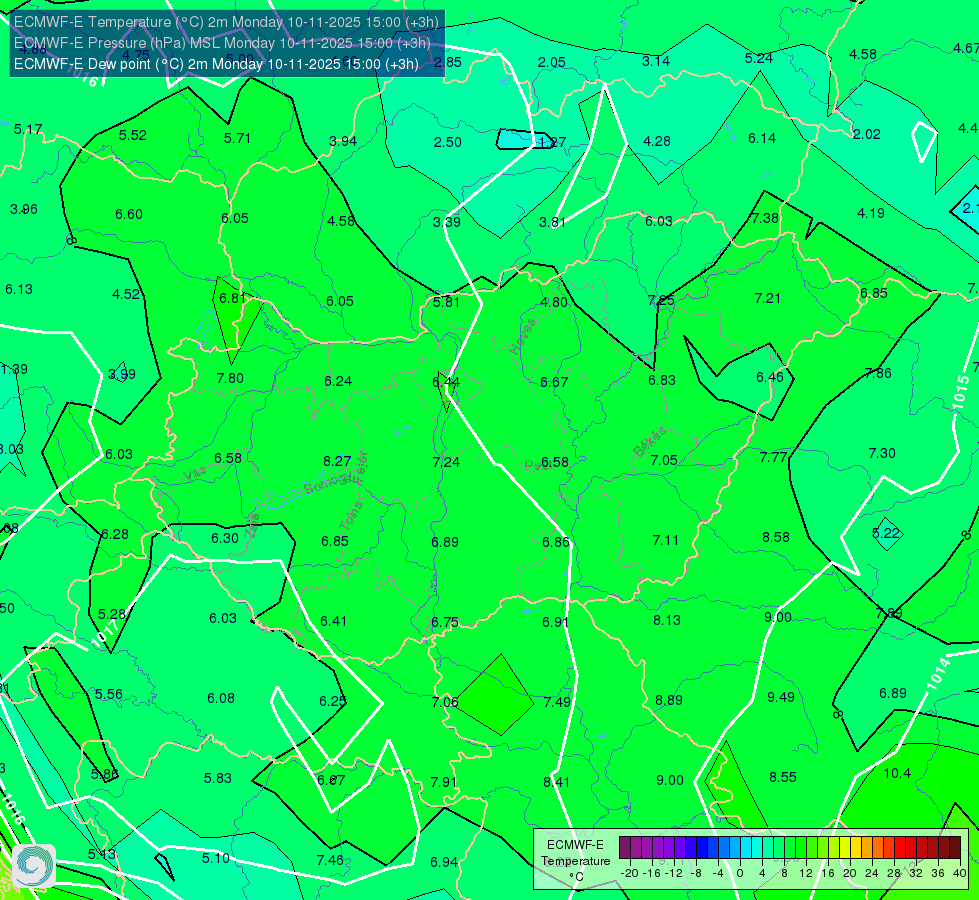Click the 6.46 temperature value
Viewport: 979px width, 900px height.
(x=769, y=377)
